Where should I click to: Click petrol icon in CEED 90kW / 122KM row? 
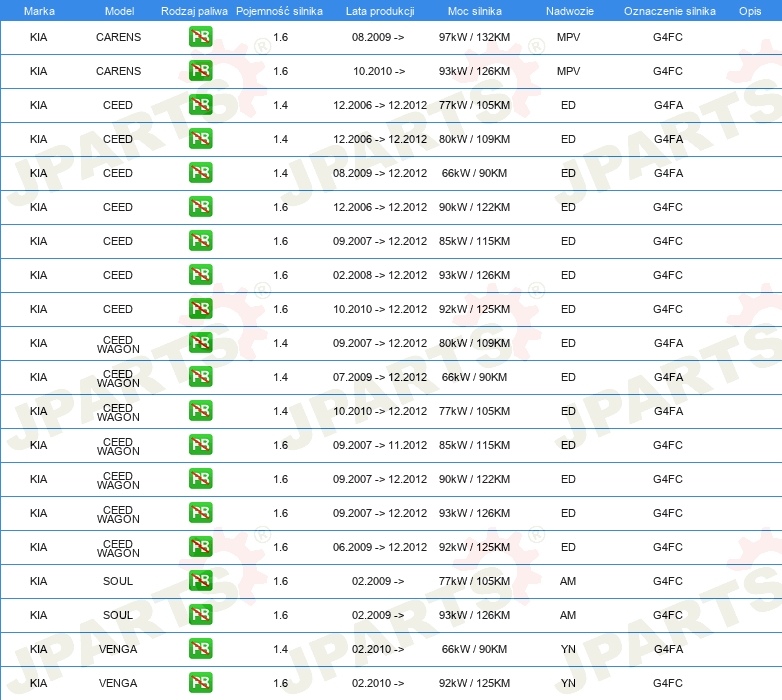pos(200,207)
